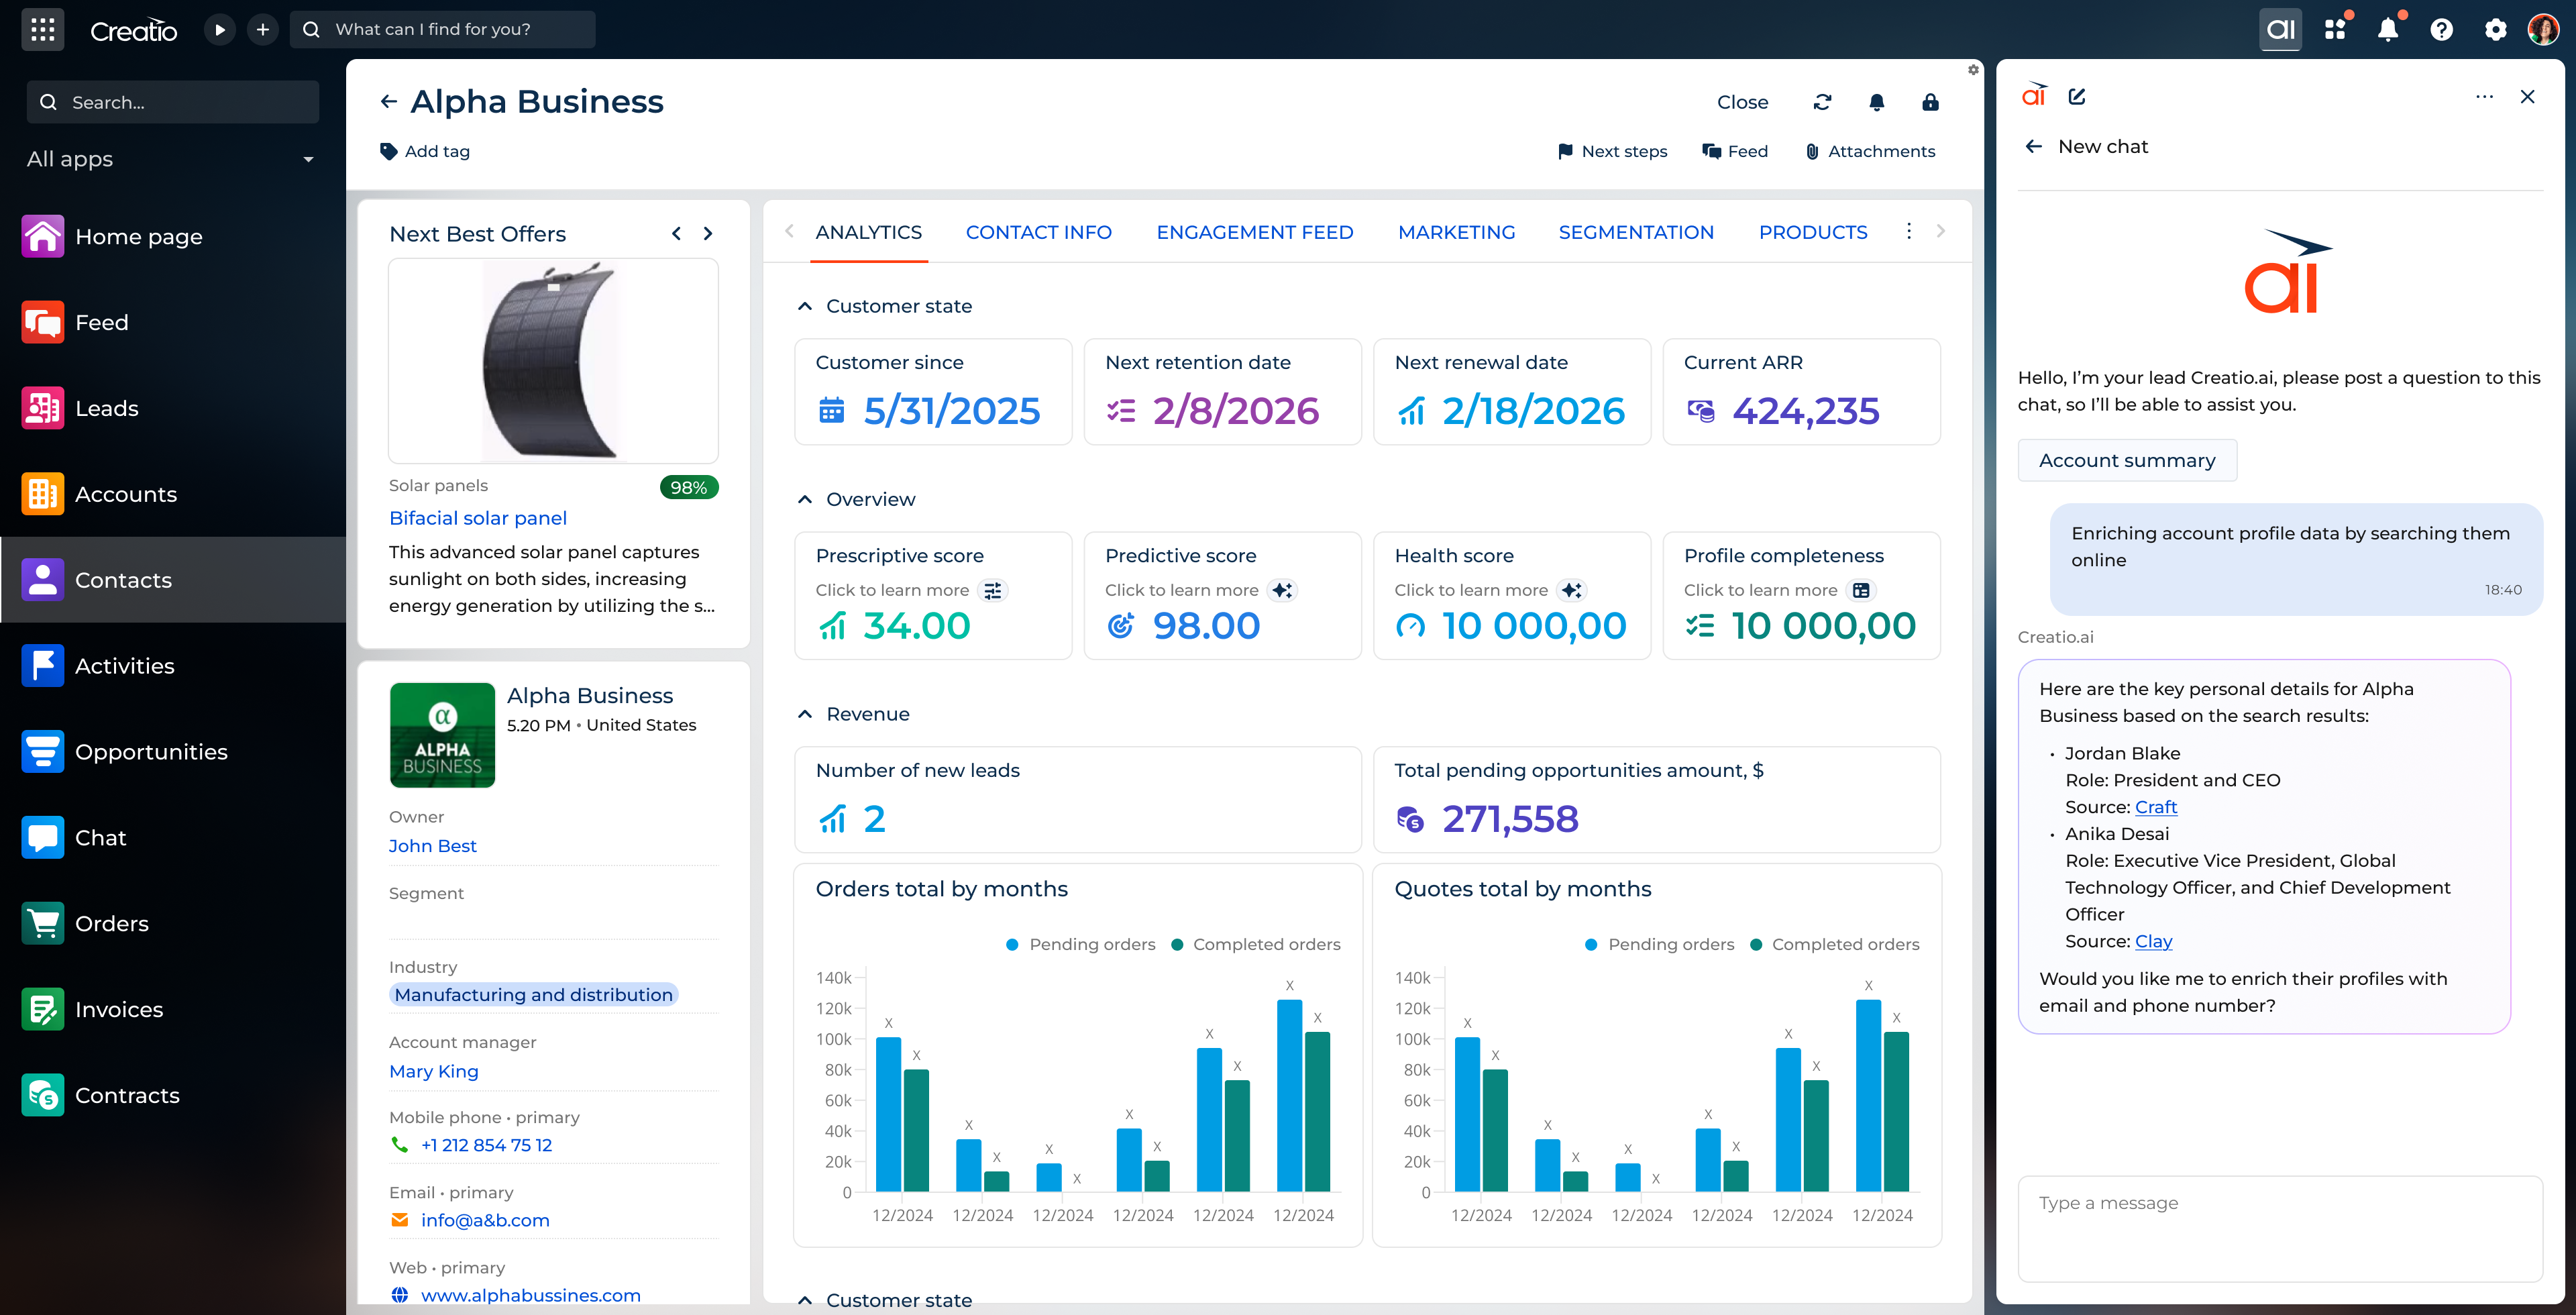
Task: Open the Opportunities section
Action: click(150, 751)
